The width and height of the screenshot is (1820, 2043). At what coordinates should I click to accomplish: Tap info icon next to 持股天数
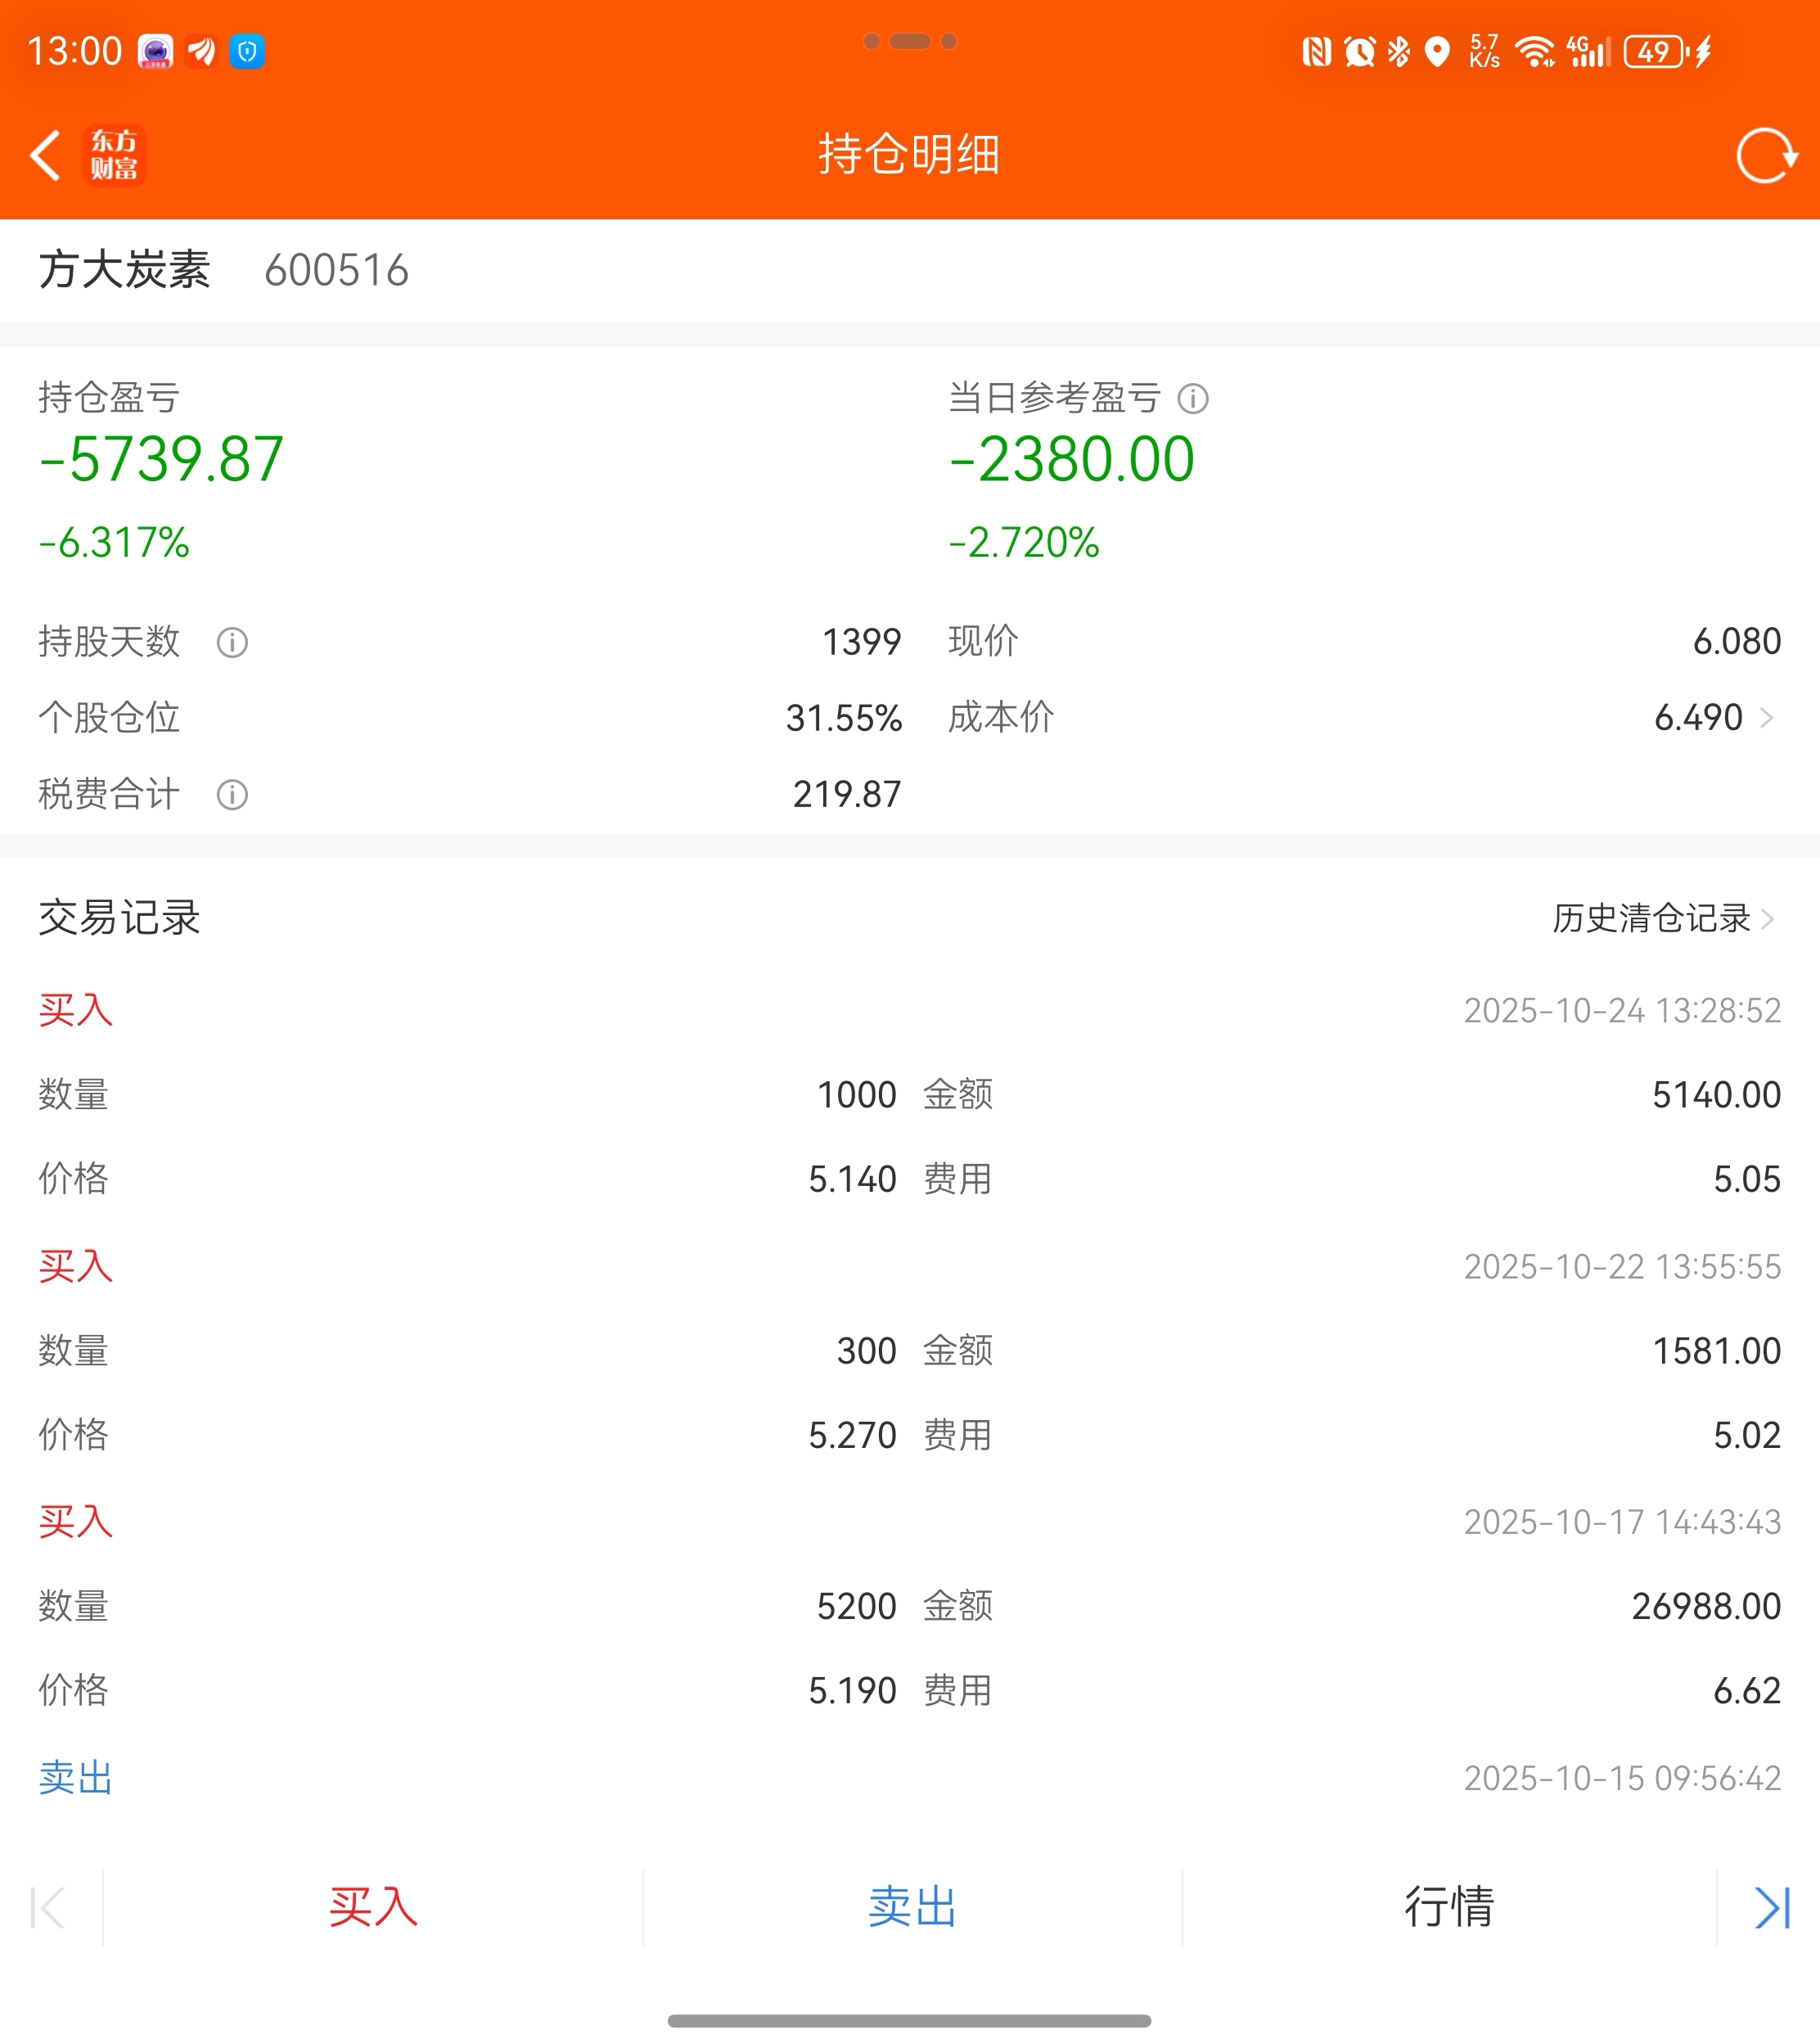click(x=232, y=642)
